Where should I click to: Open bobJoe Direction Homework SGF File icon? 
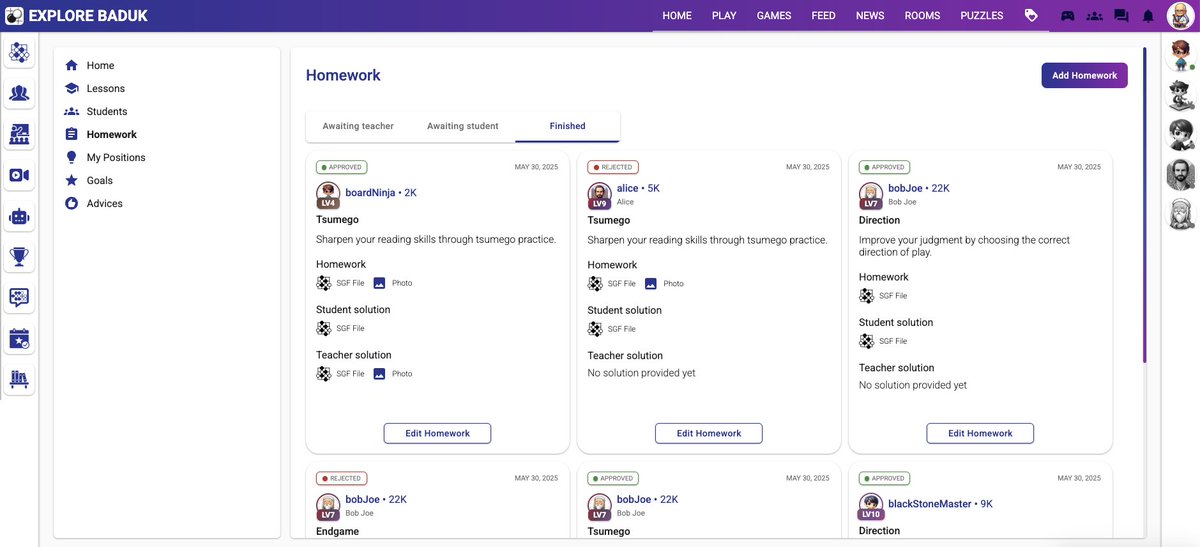[867, 296]
